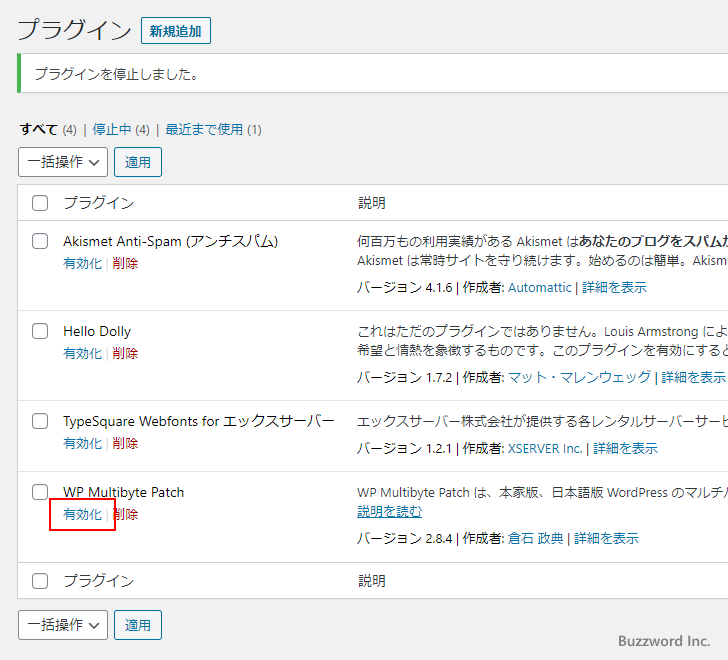Delete Hello Dolly with 削除
Screen dimensions: 728x660
(x=125, y=354)
